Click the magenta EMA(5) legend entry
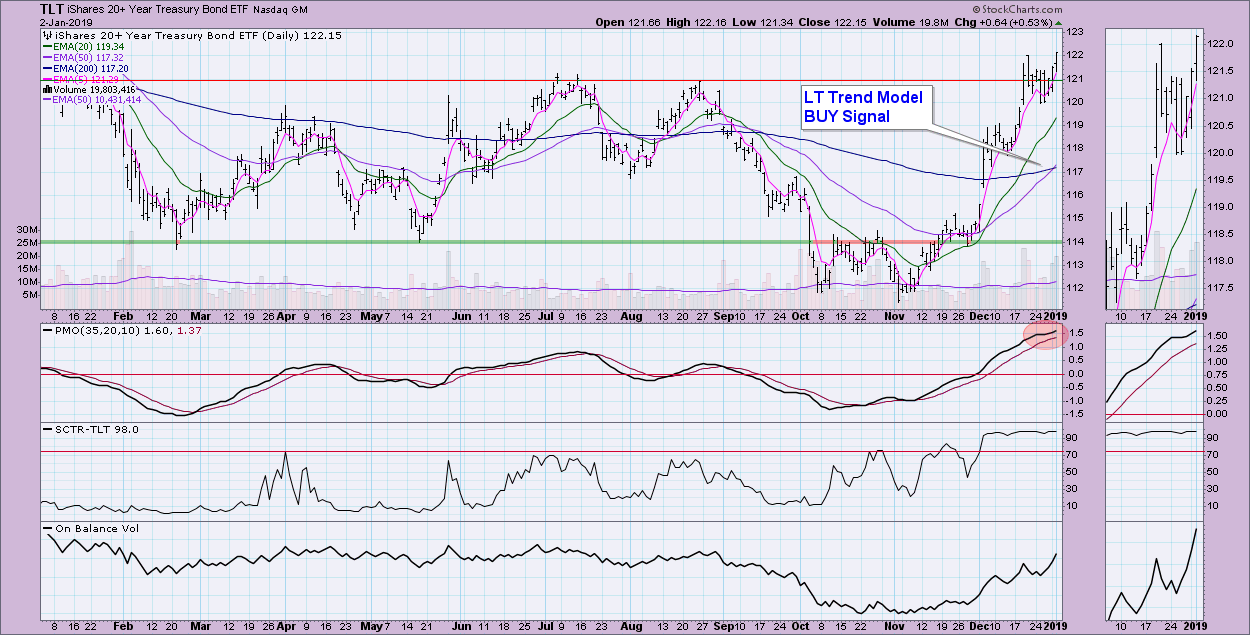The width and height of the screenshot is (1250, 635). tap(84, 79)
